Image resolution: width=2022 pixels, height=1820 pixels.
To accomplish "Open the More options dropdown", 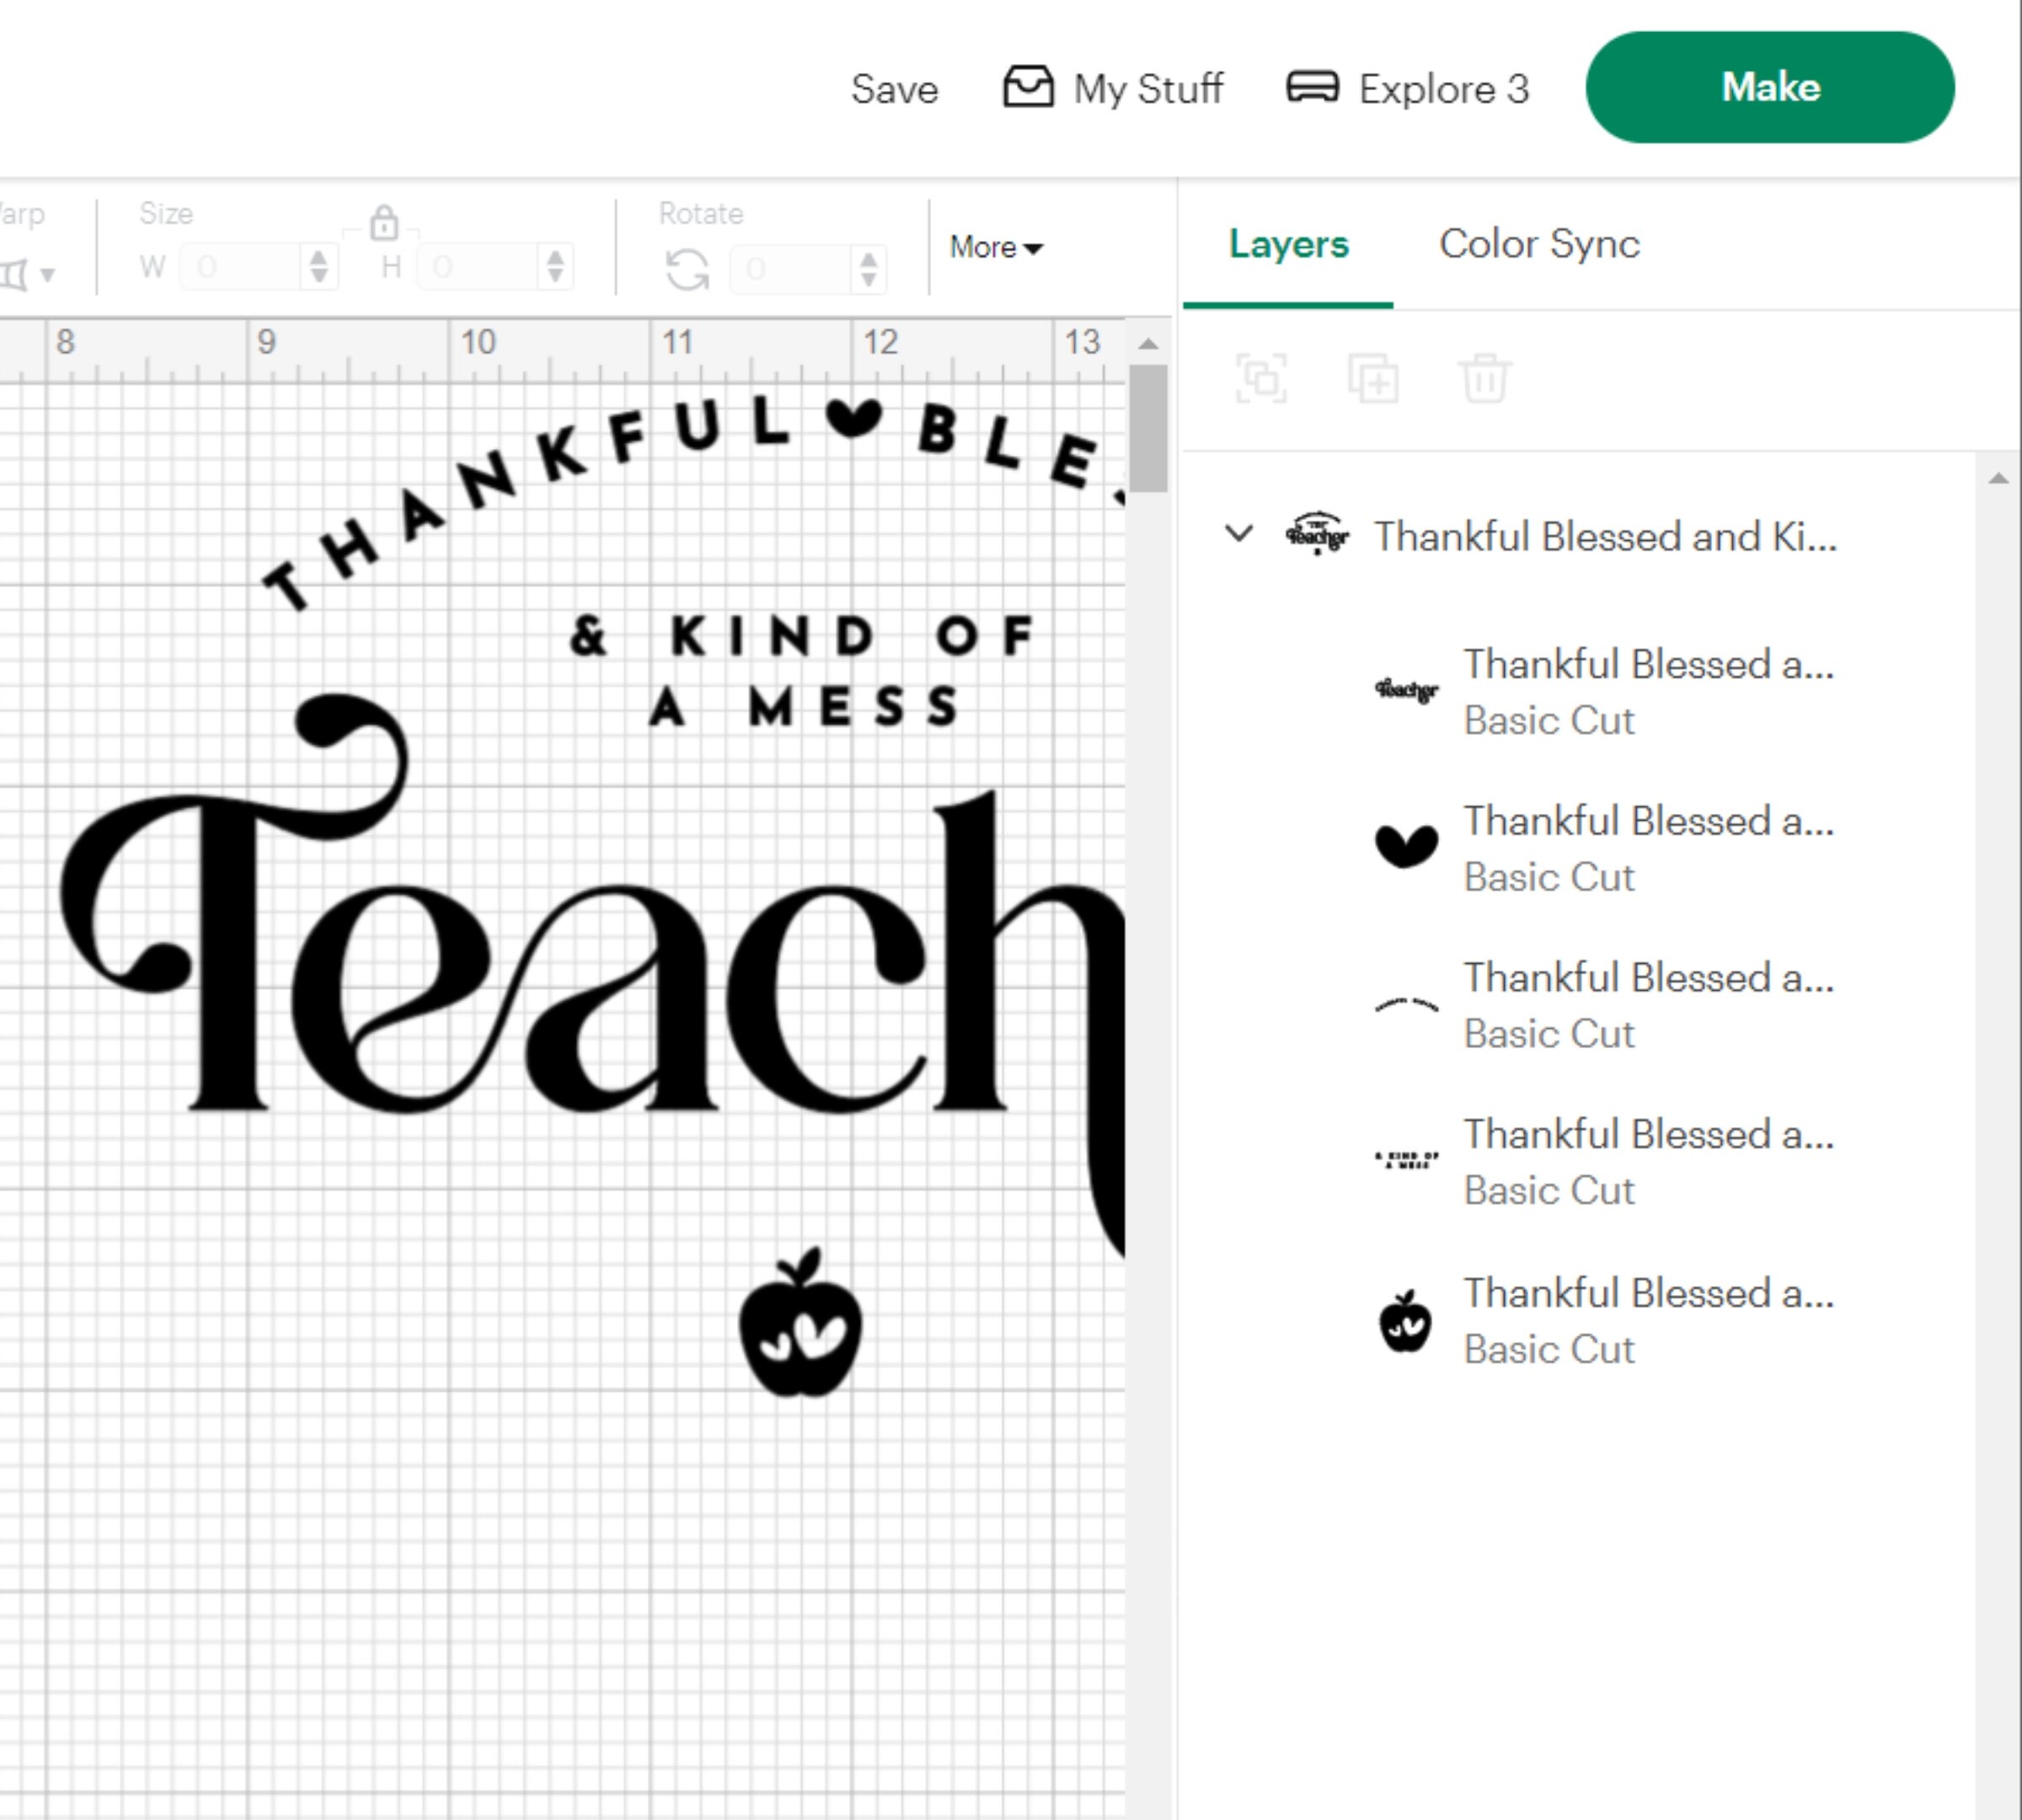I will pos(993,247).
